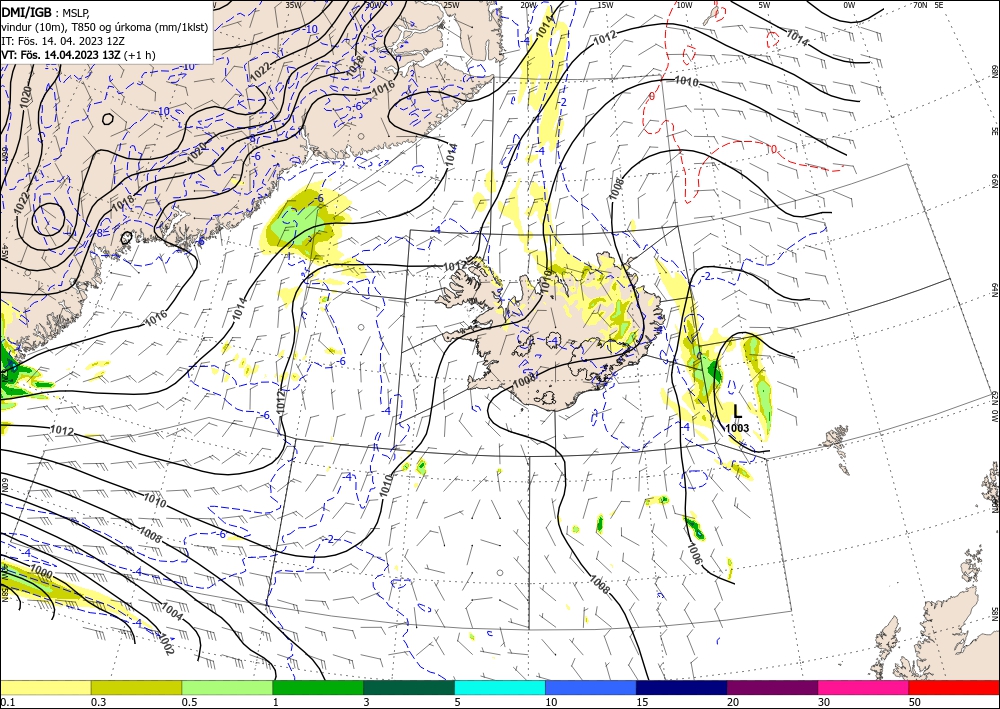This screenshot has width=1000, height=709.
Task: Click the legend value '50'
Action: 916,702
